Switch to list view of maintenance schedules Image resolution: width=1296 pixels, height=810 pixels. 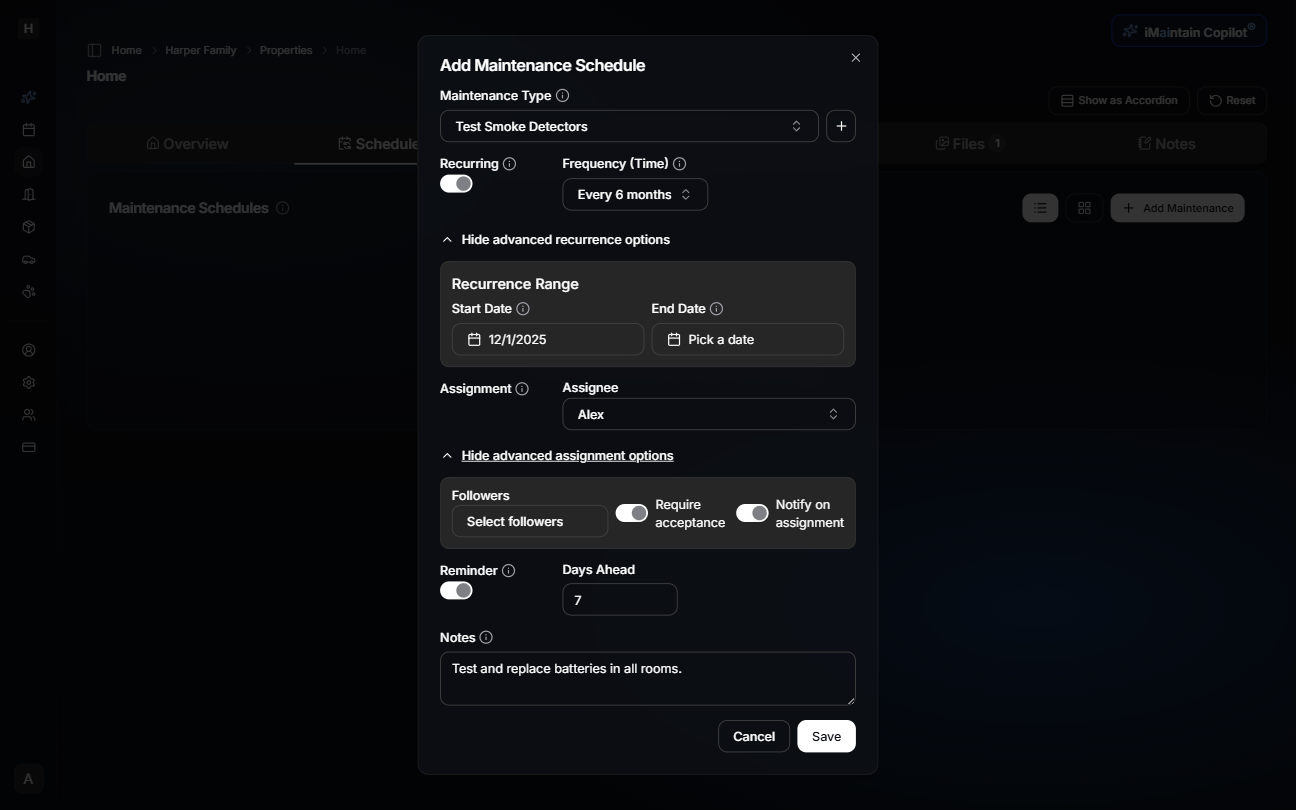point(1040,207)
